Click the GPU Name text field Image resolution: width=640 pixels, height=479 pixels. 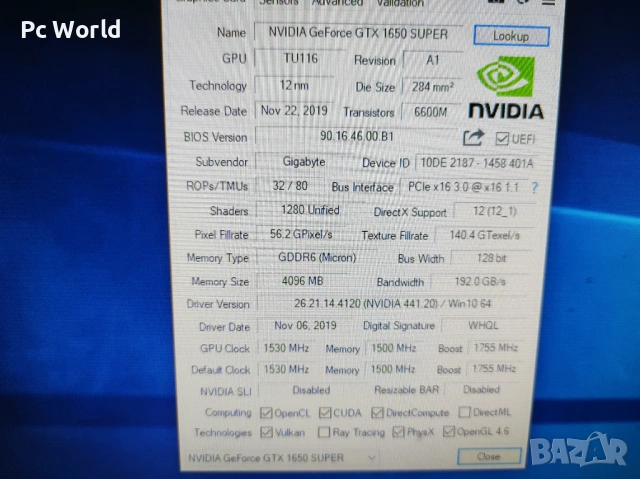[x=356, y=34]
